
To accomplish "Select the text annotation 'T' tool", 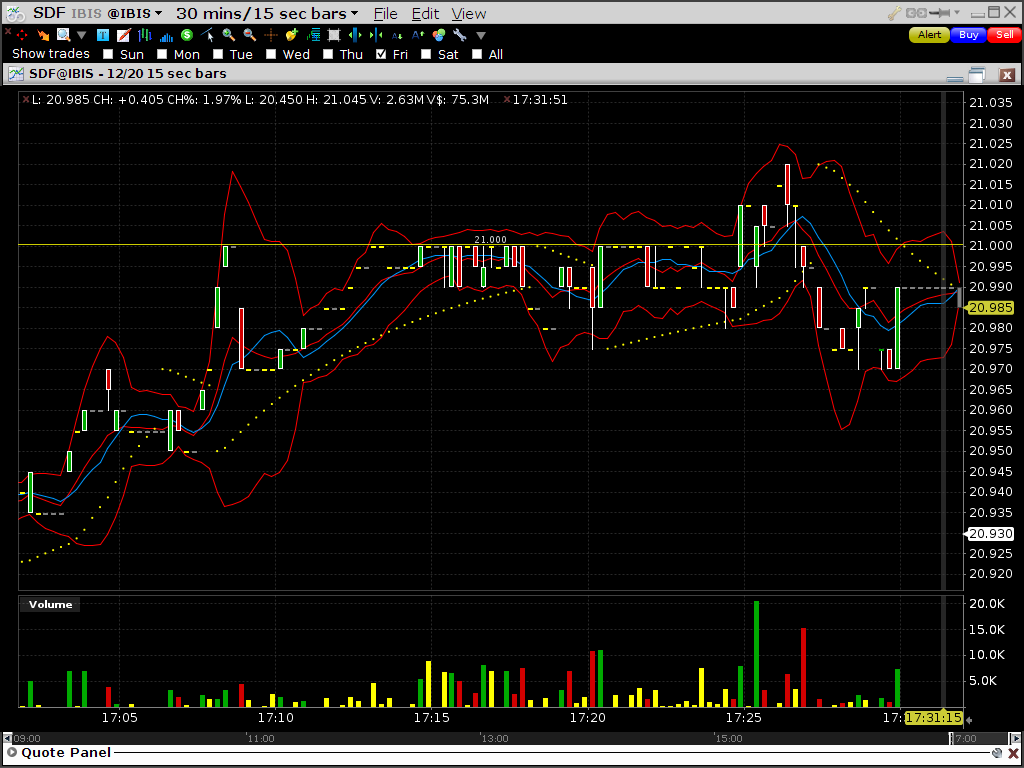I will (103, 35).
